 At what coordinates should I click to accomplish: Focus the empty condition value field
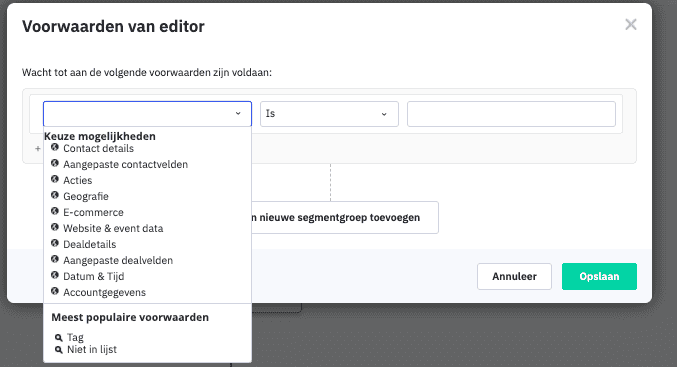(511, 114)
